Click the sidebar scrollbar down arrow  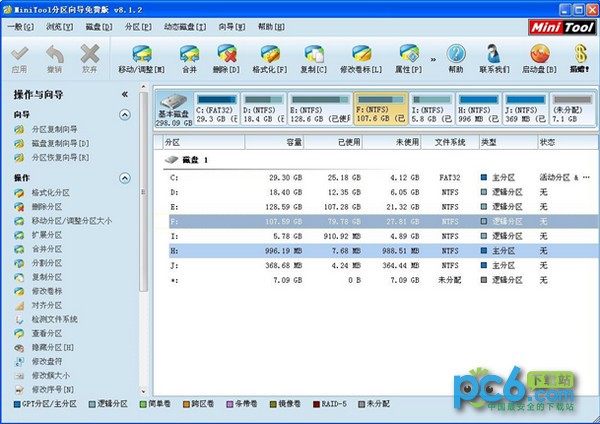click(143, 391)
